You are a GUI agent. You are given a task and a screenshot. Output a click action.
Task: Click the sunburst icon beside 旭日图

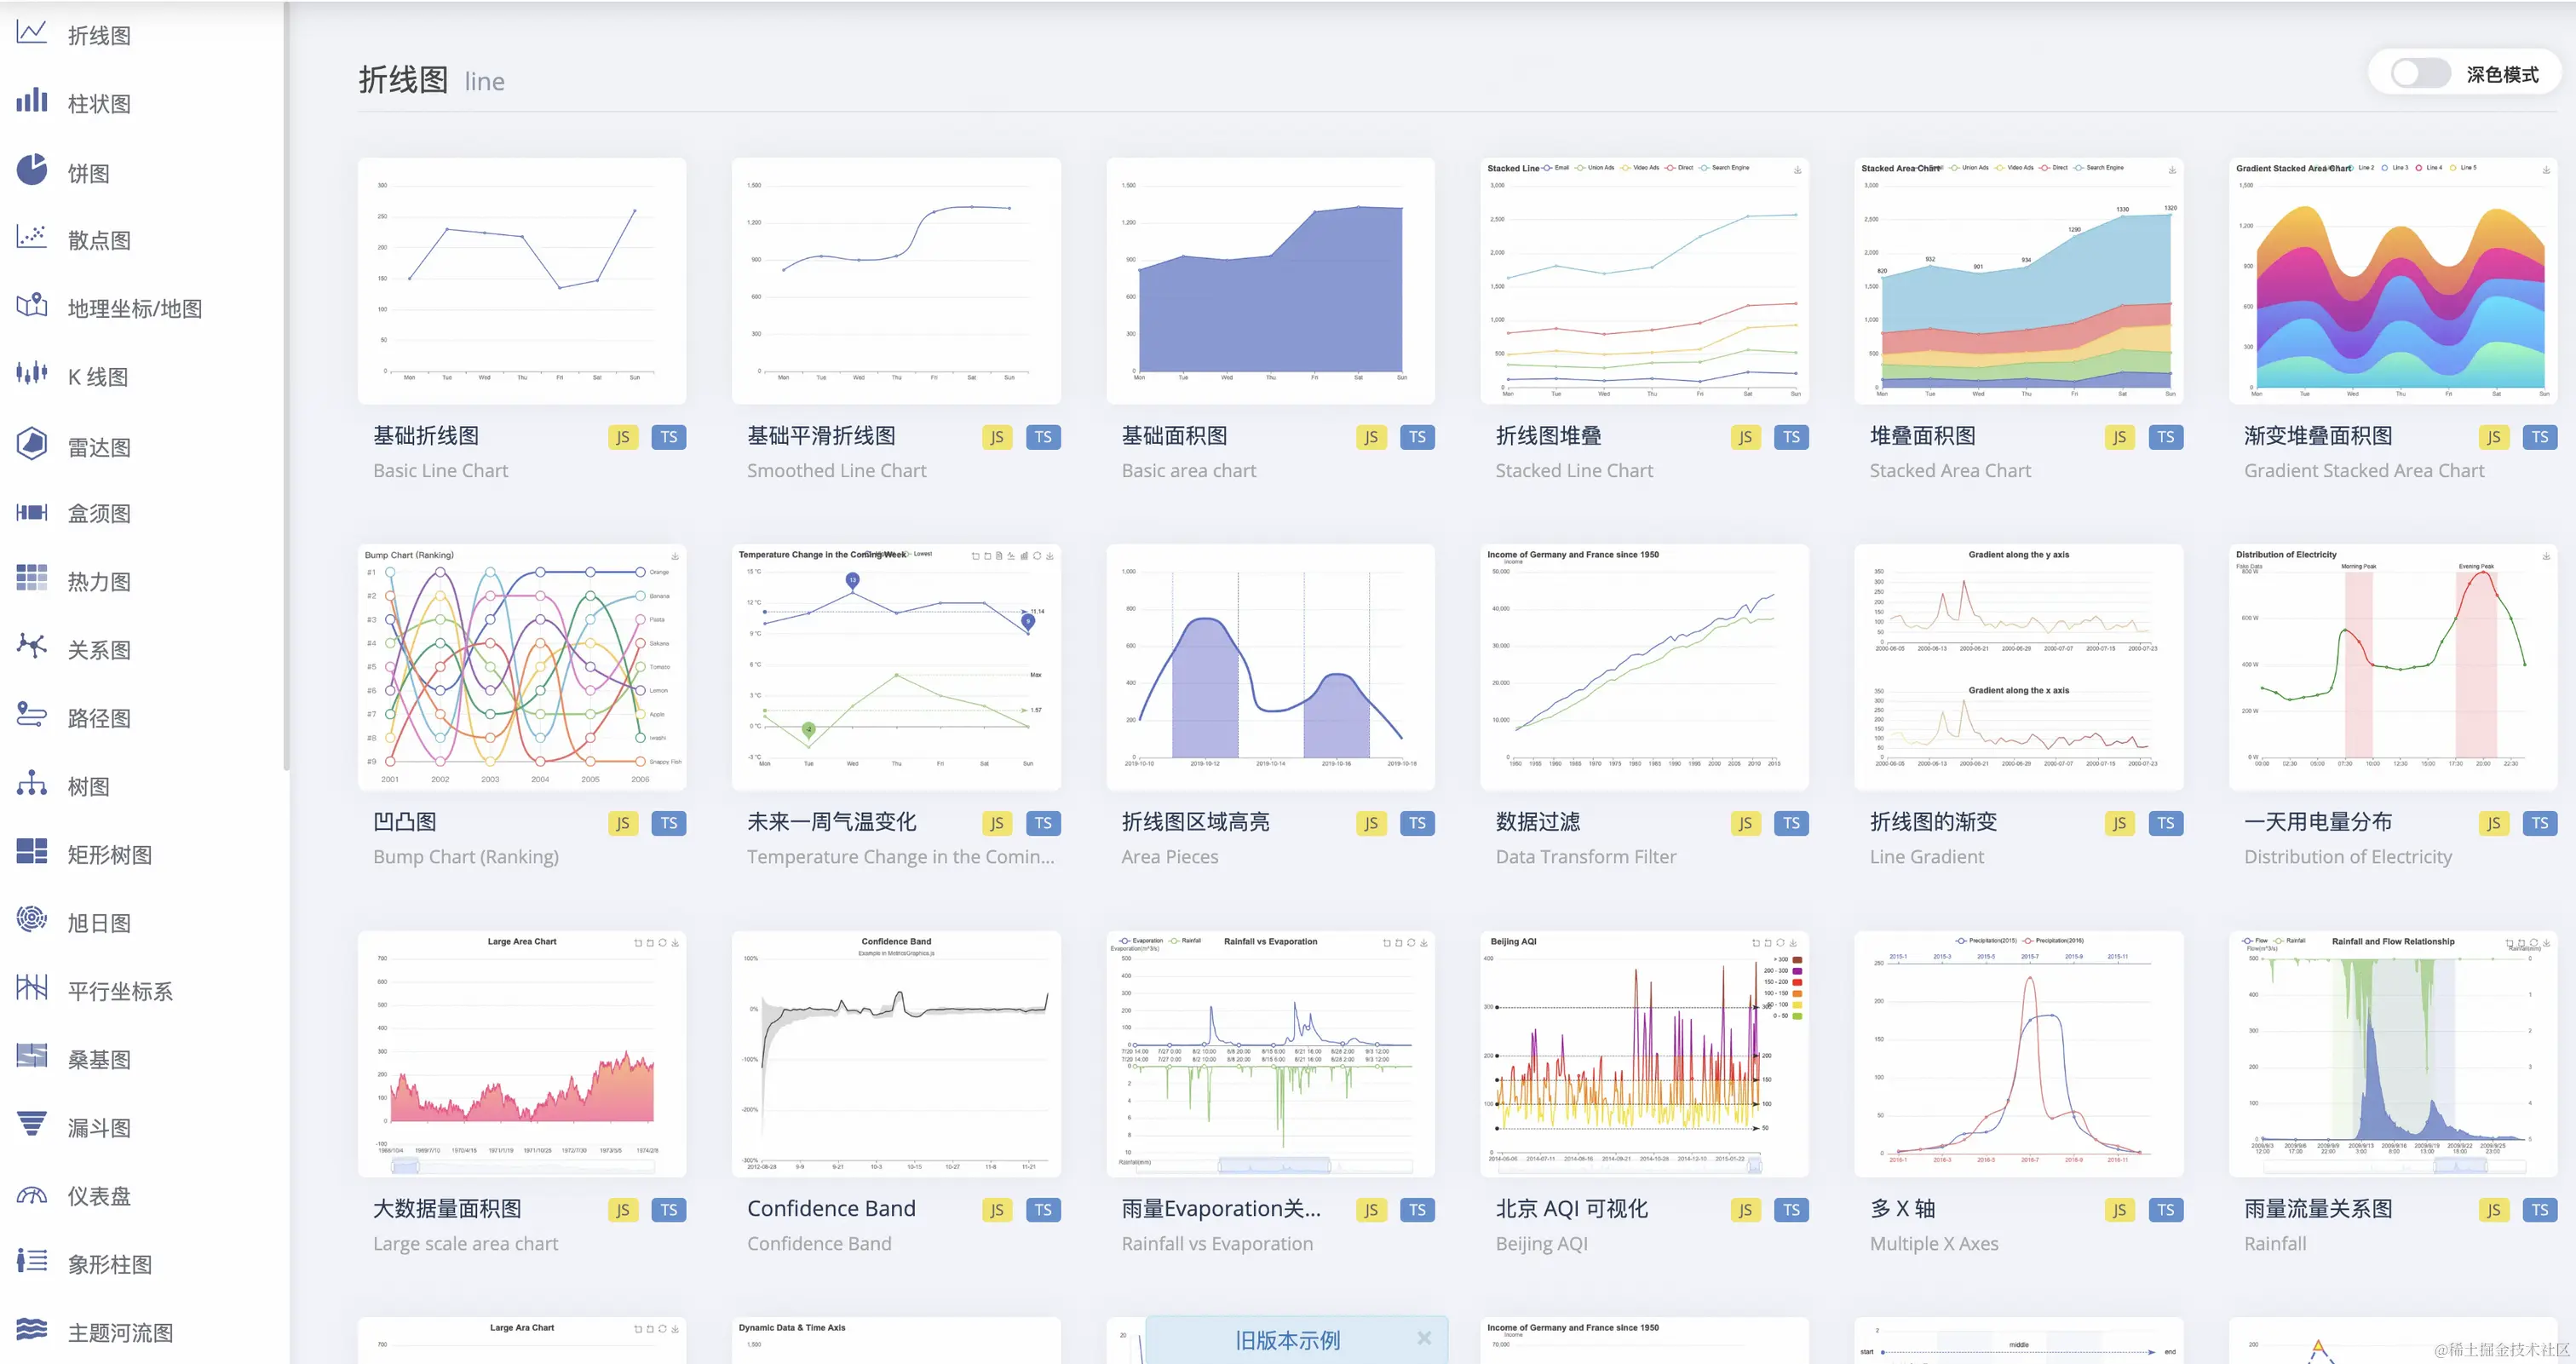coord(32,920)
